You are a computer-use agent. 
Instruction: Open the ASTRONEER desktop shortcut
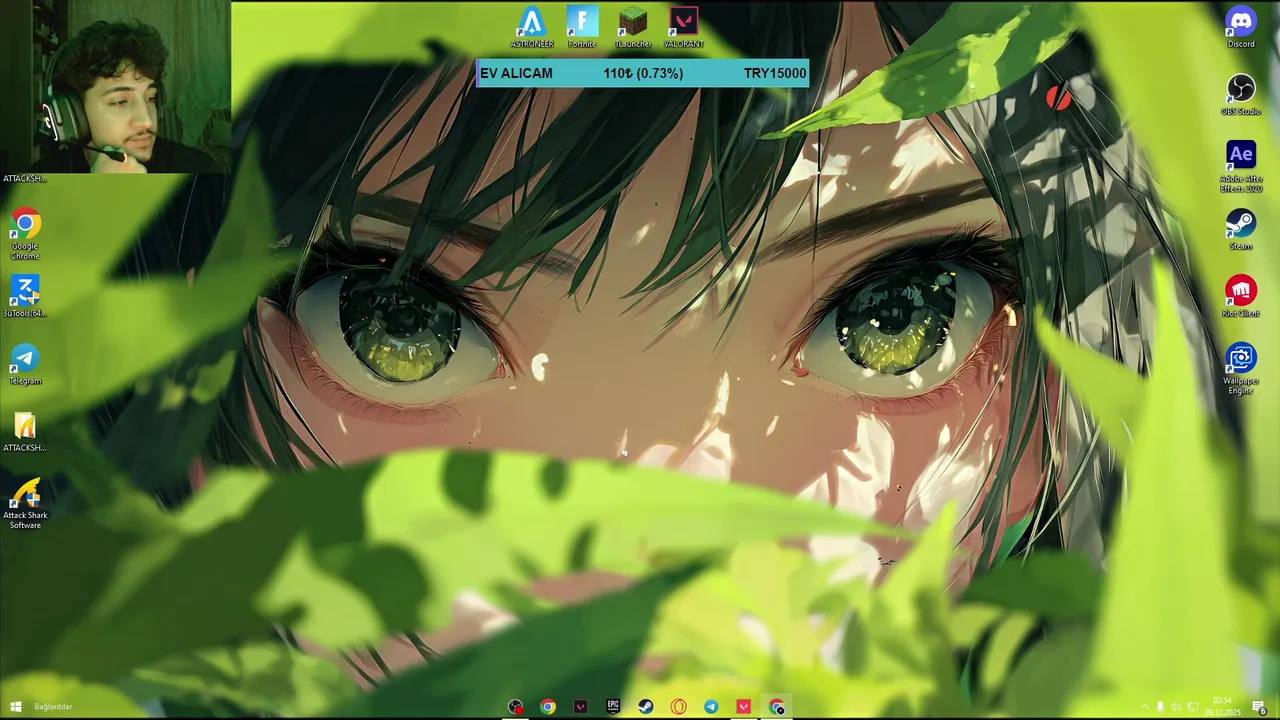[x=532, y=28]
